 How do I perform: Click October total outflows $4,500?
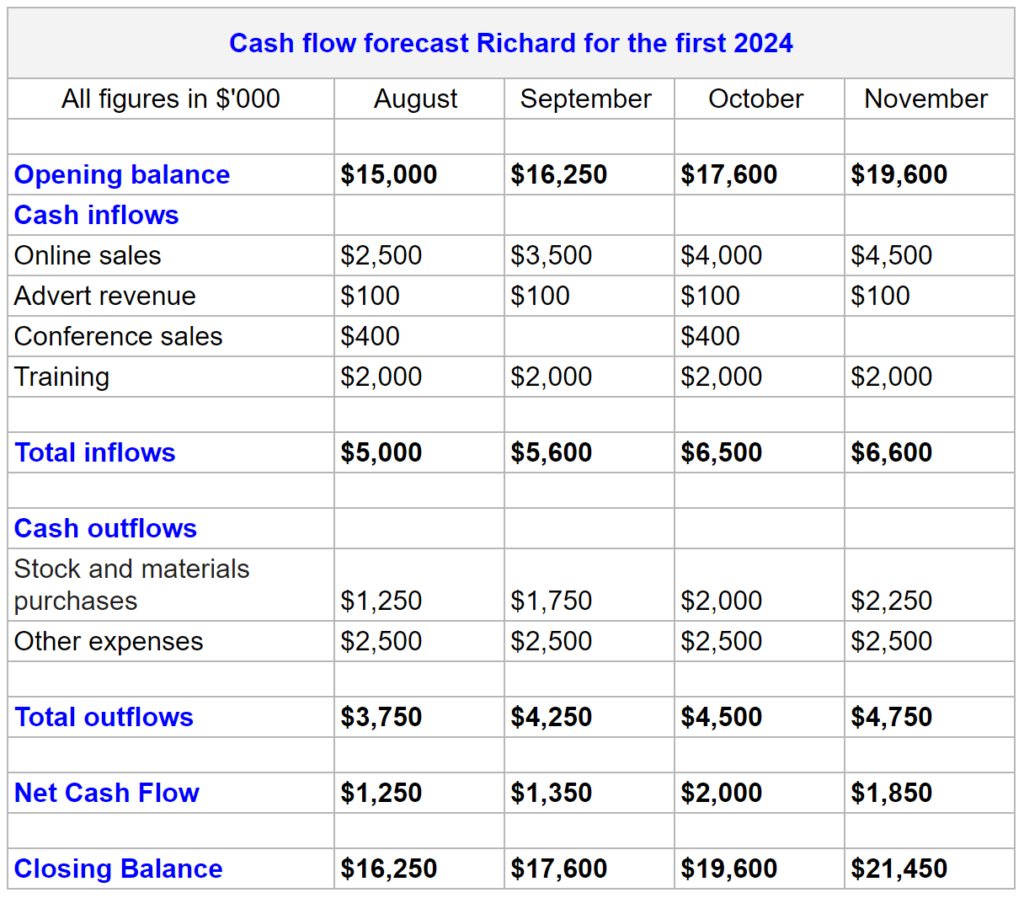(x=721, y=717)
